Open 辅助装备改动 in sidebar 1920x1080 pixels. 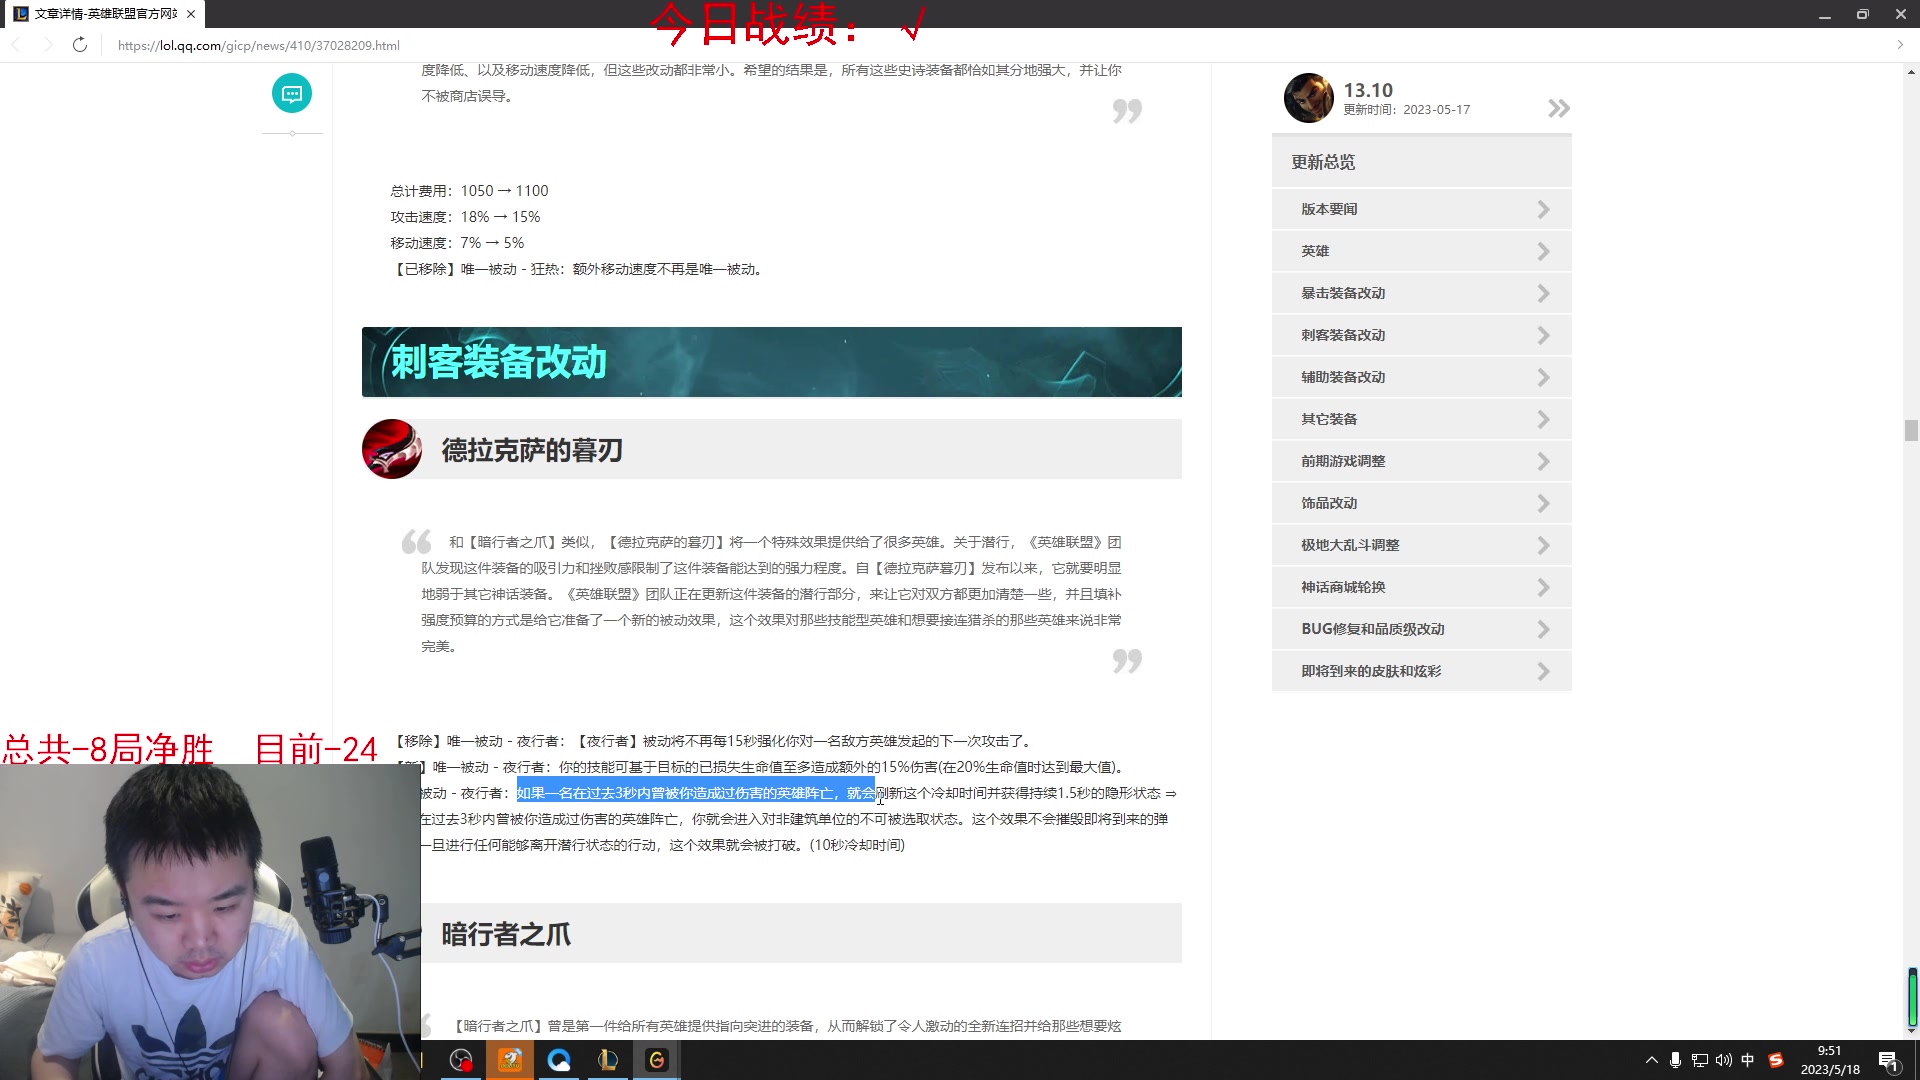(1421, 377)
